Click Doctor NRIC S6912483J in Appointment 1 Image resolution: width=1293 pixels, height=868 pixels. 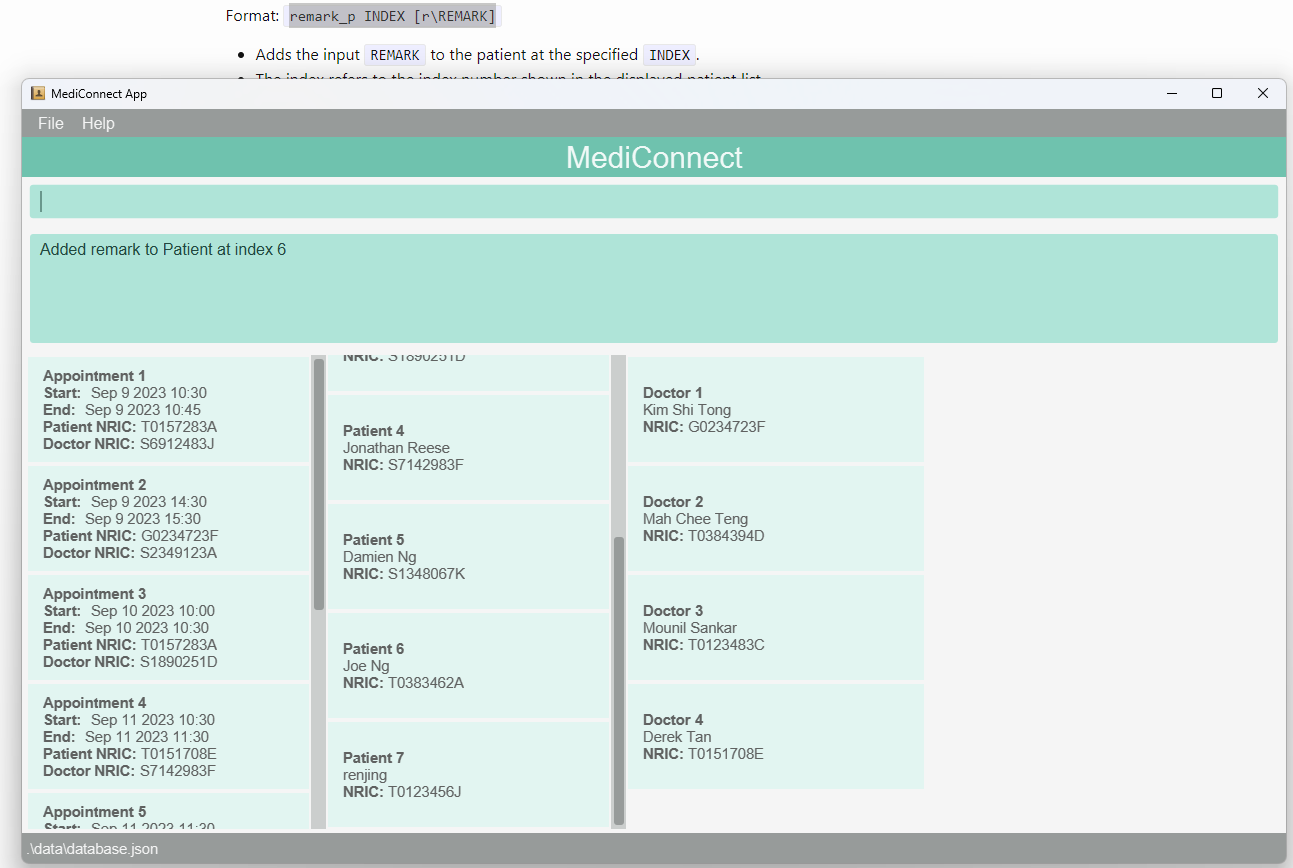tap(177, 444)
